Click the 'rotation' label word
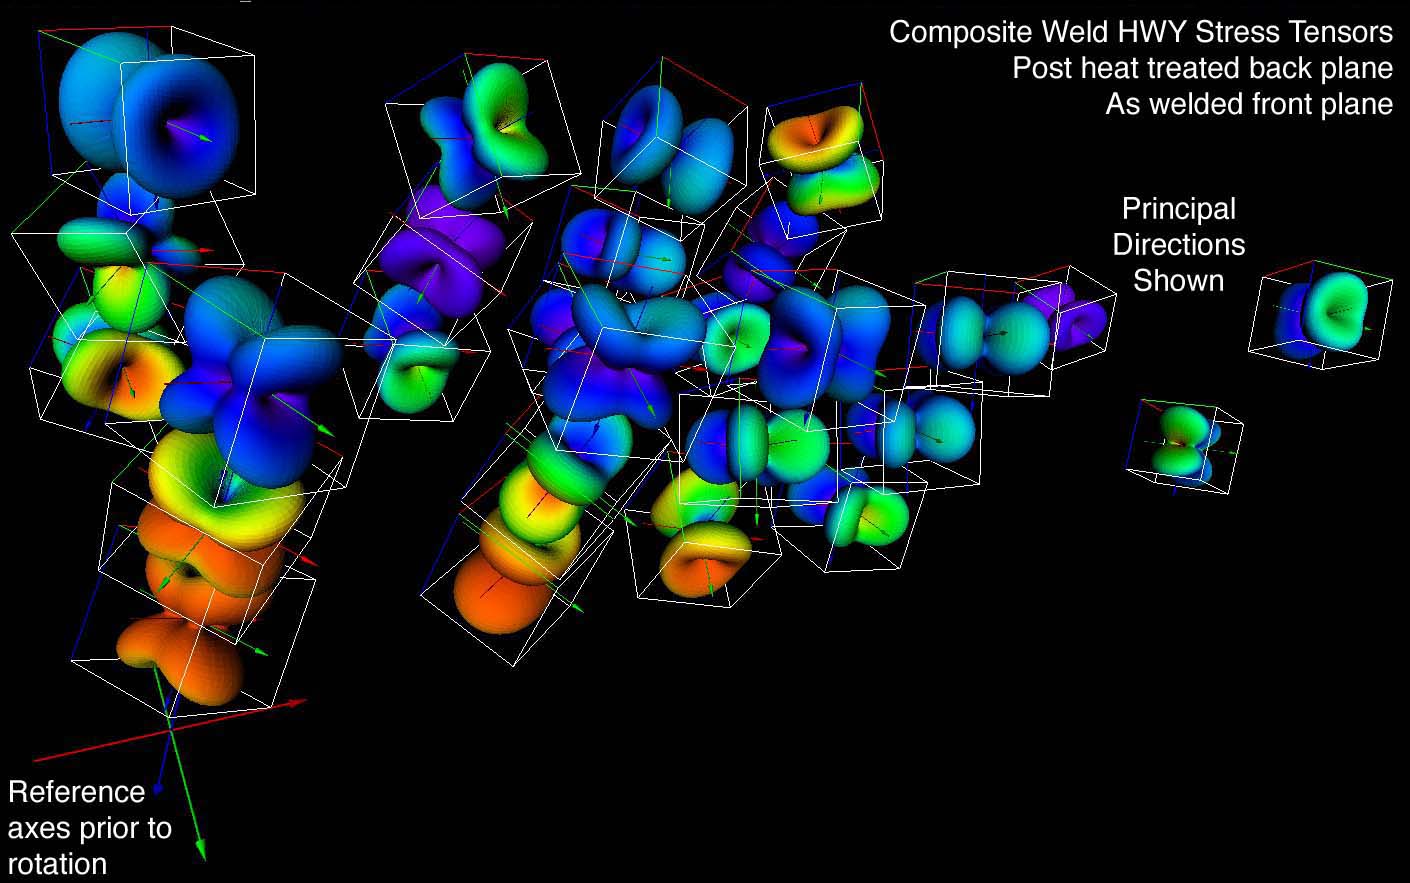The image size is (1410, 883). (x=57, y=864)
